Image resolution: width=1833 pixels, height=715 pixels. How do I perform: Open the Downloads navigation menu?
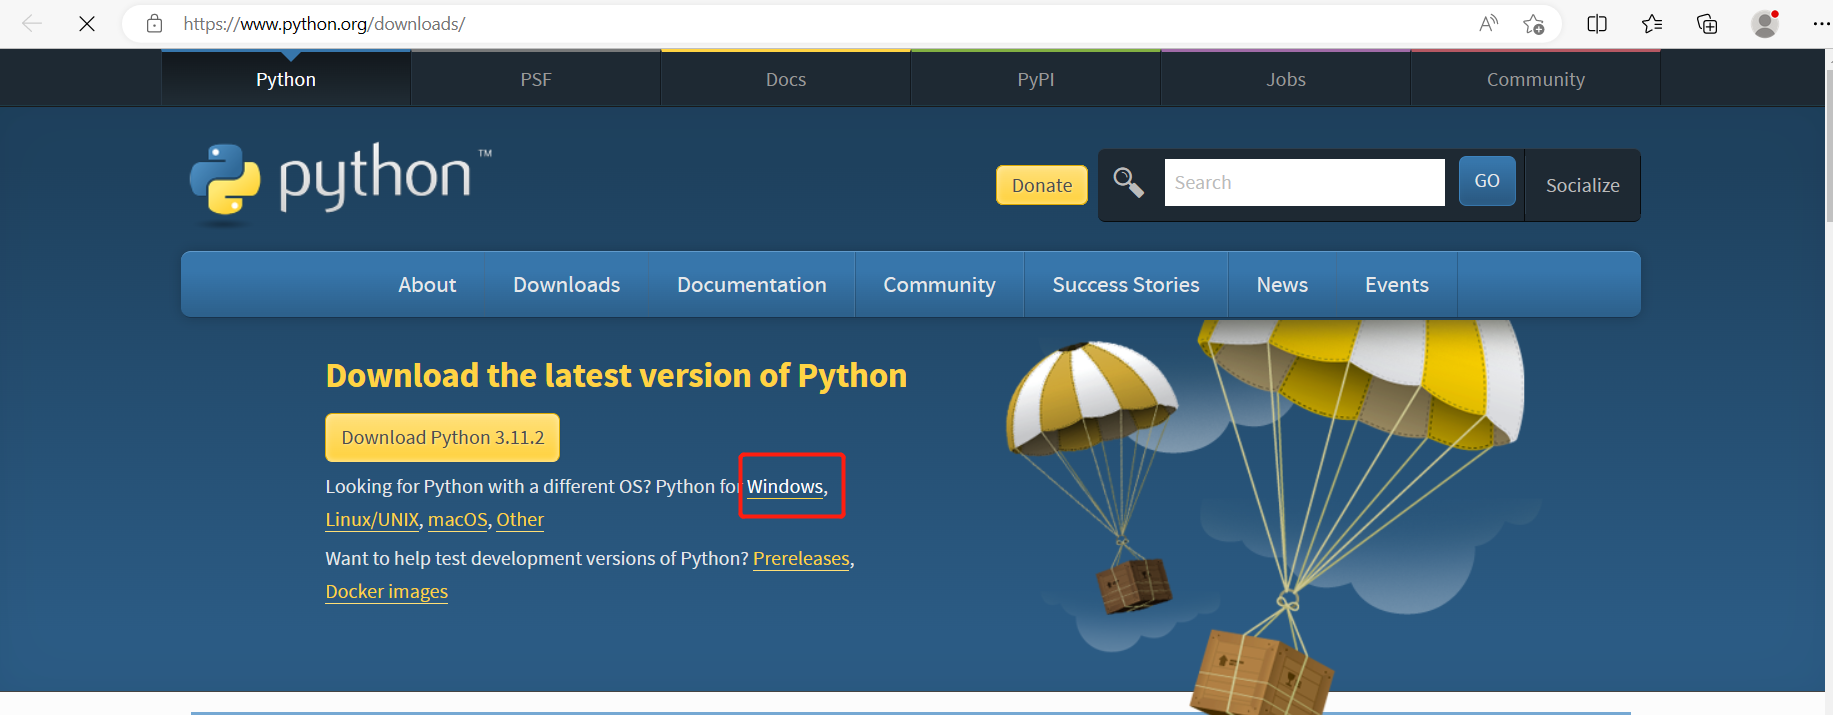point(567,285)
